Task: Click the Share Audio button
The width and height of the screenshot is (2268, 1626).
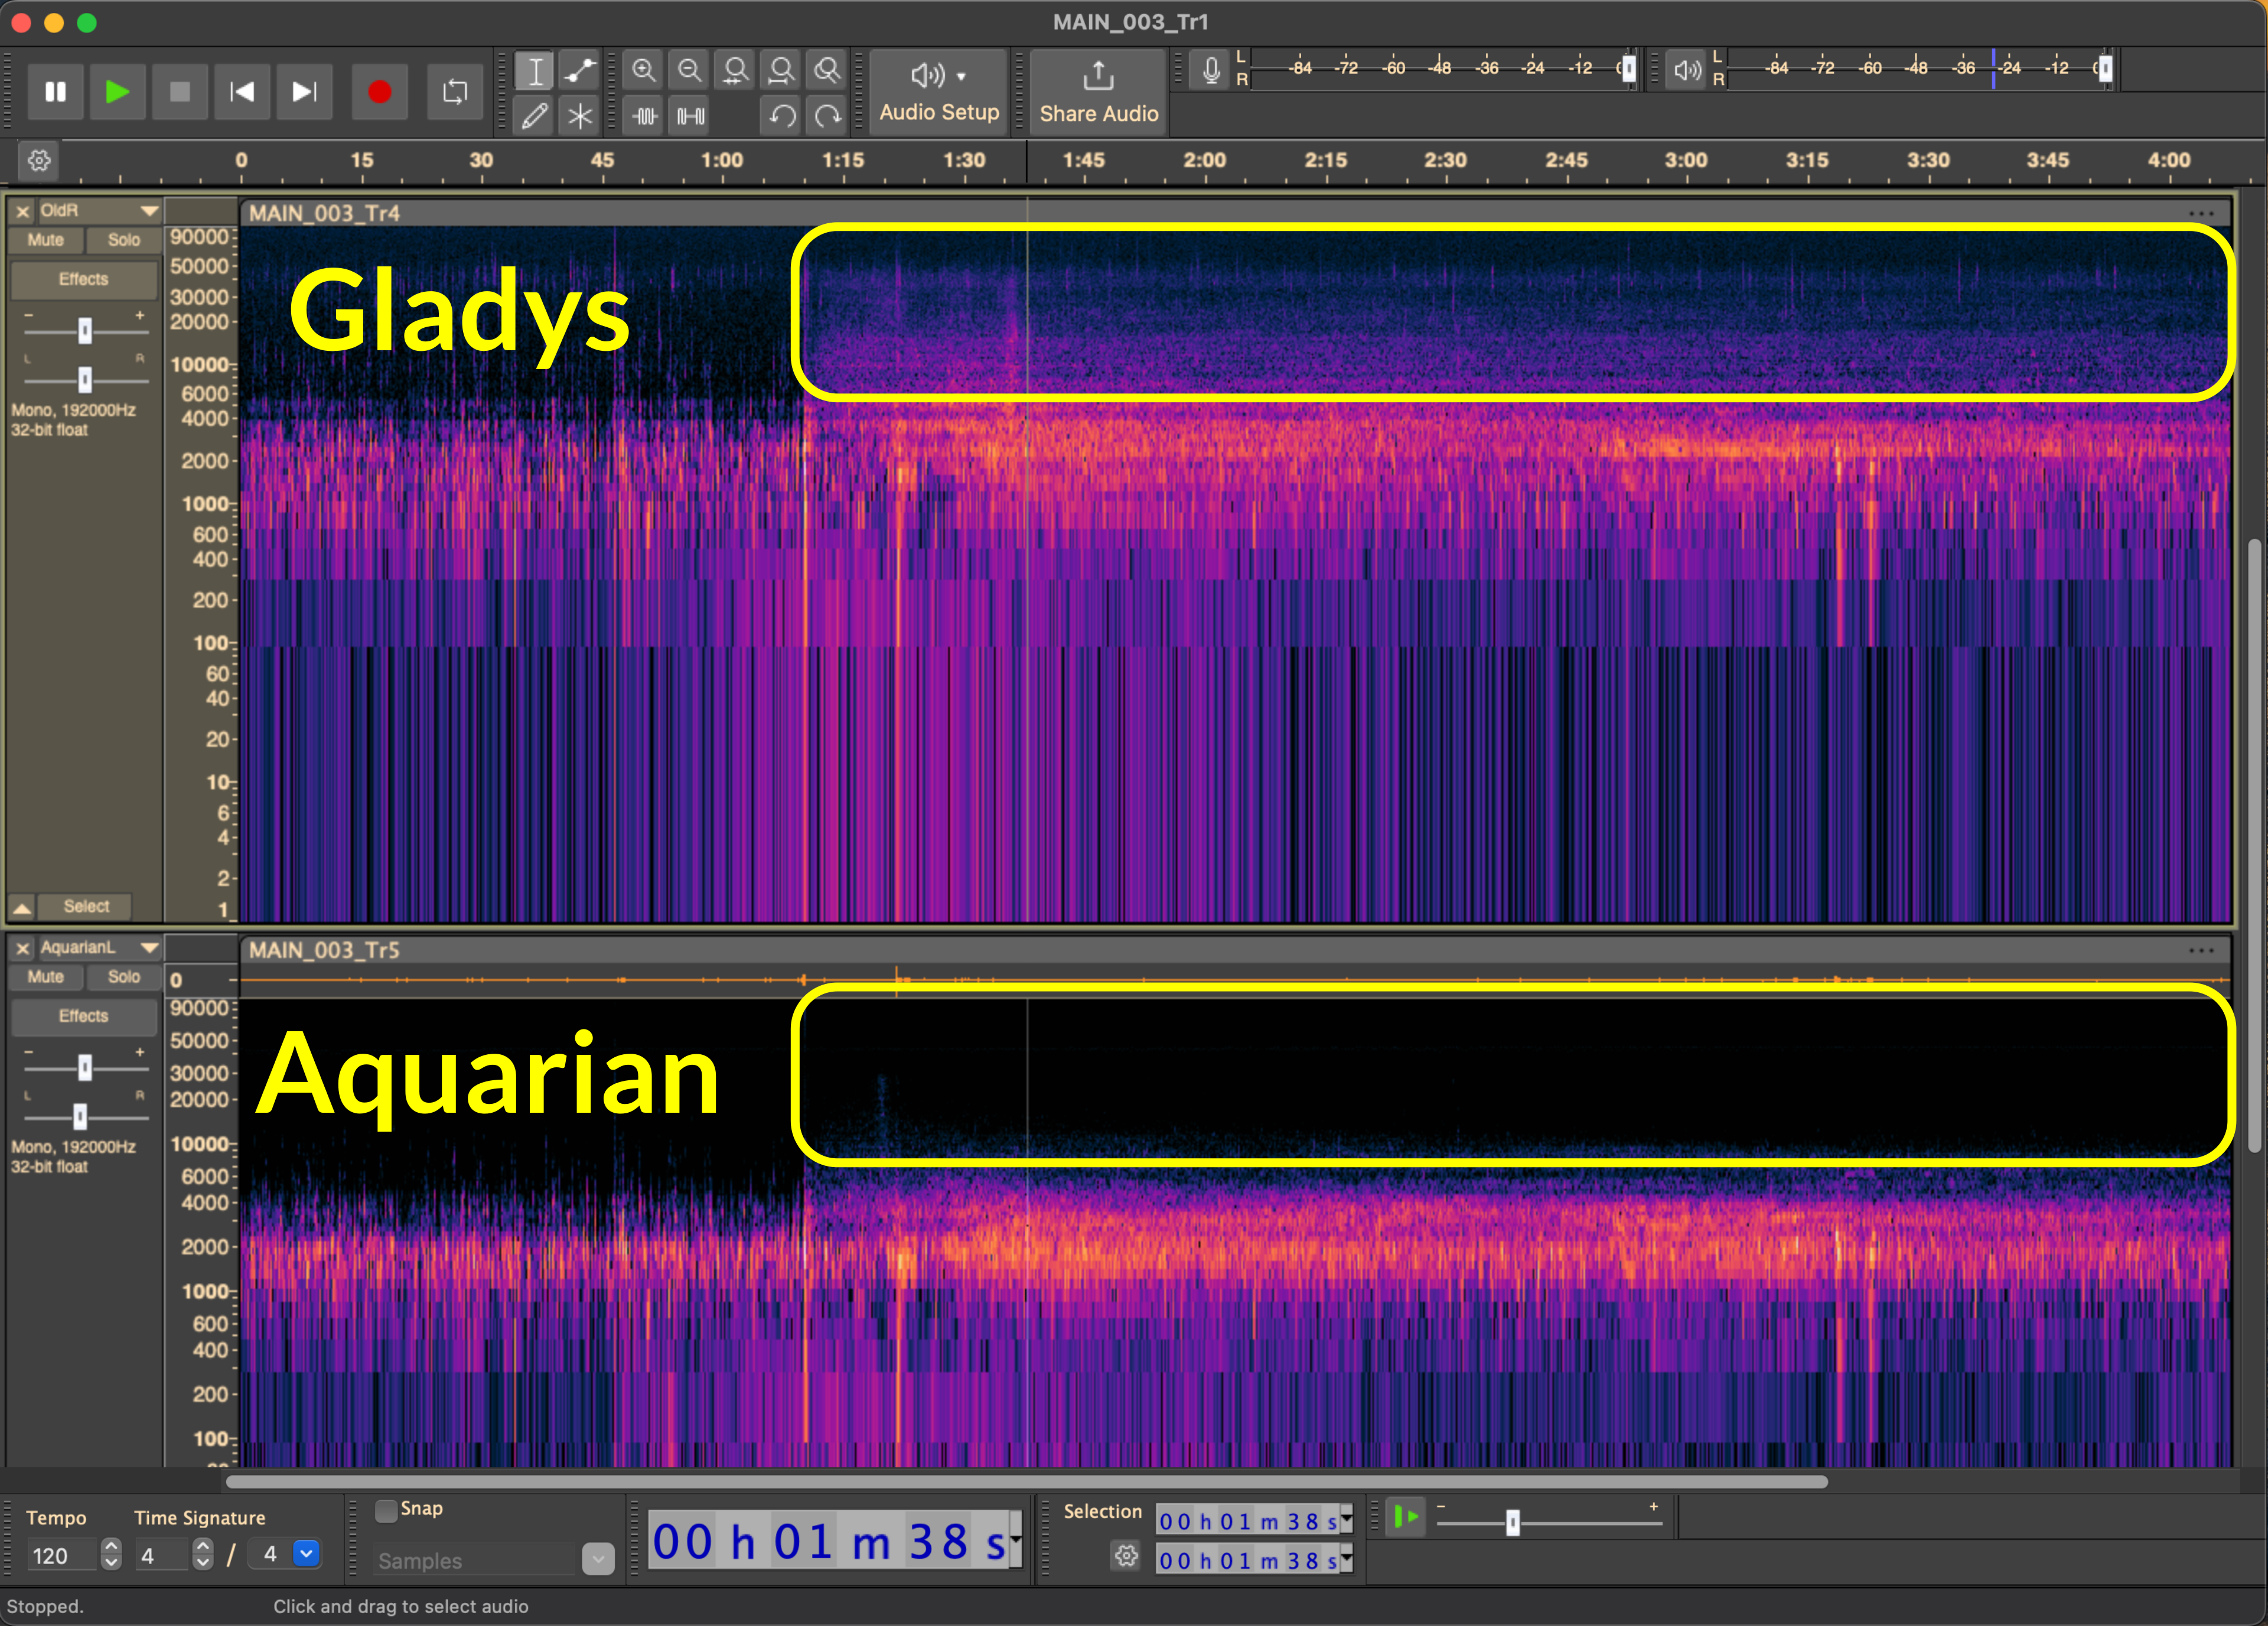Action: [1098, 92]
